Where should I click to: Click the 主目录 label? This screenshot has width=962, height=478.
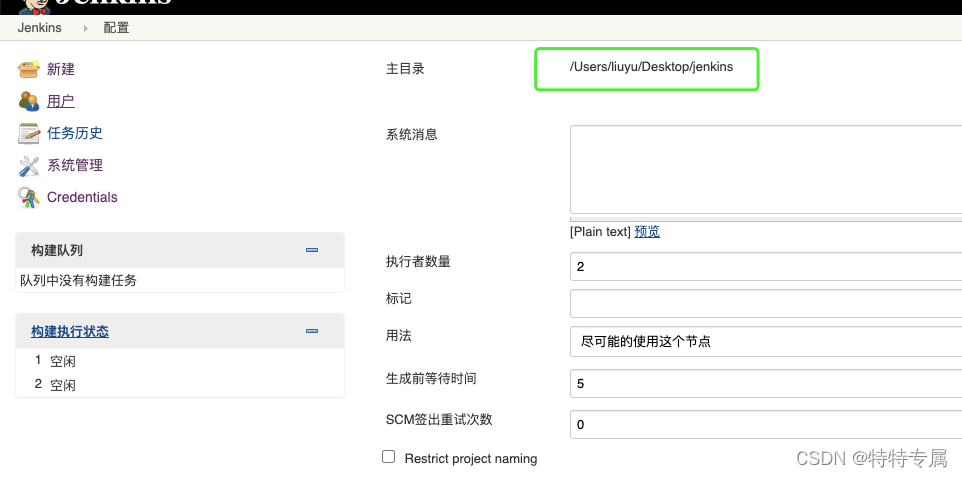(405, 69)
